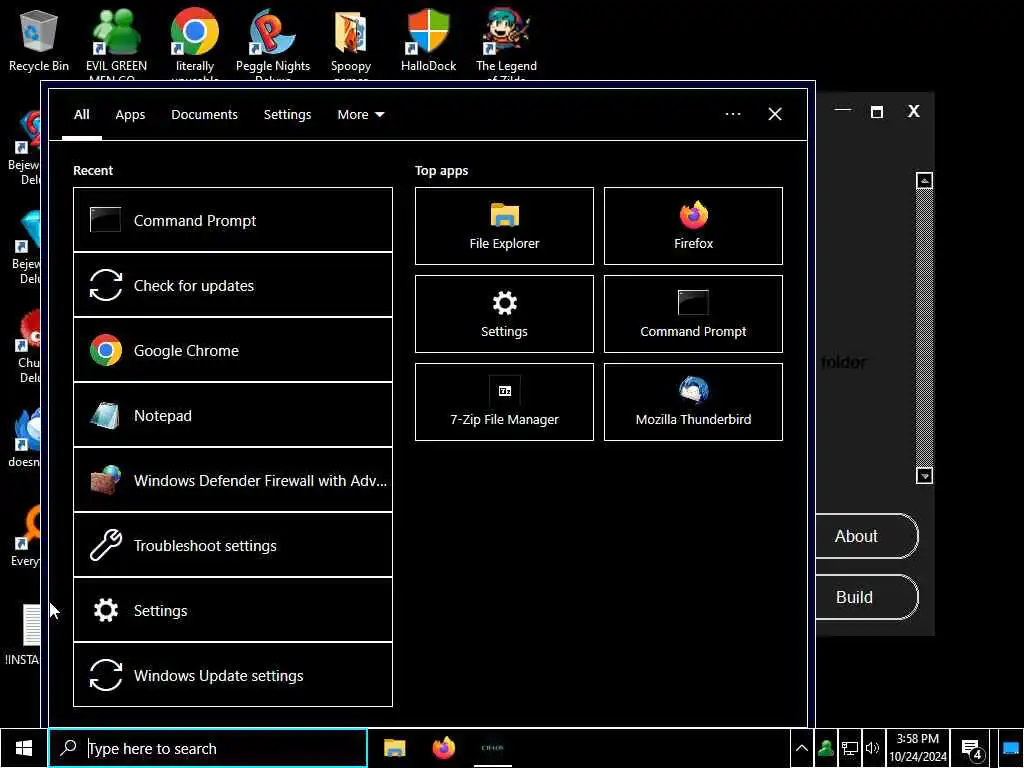Select the EVIL GREEN MEN desktop shortcut
Image resolution: width=1024 pixels, height=768 pixels.
click(116, 43)
